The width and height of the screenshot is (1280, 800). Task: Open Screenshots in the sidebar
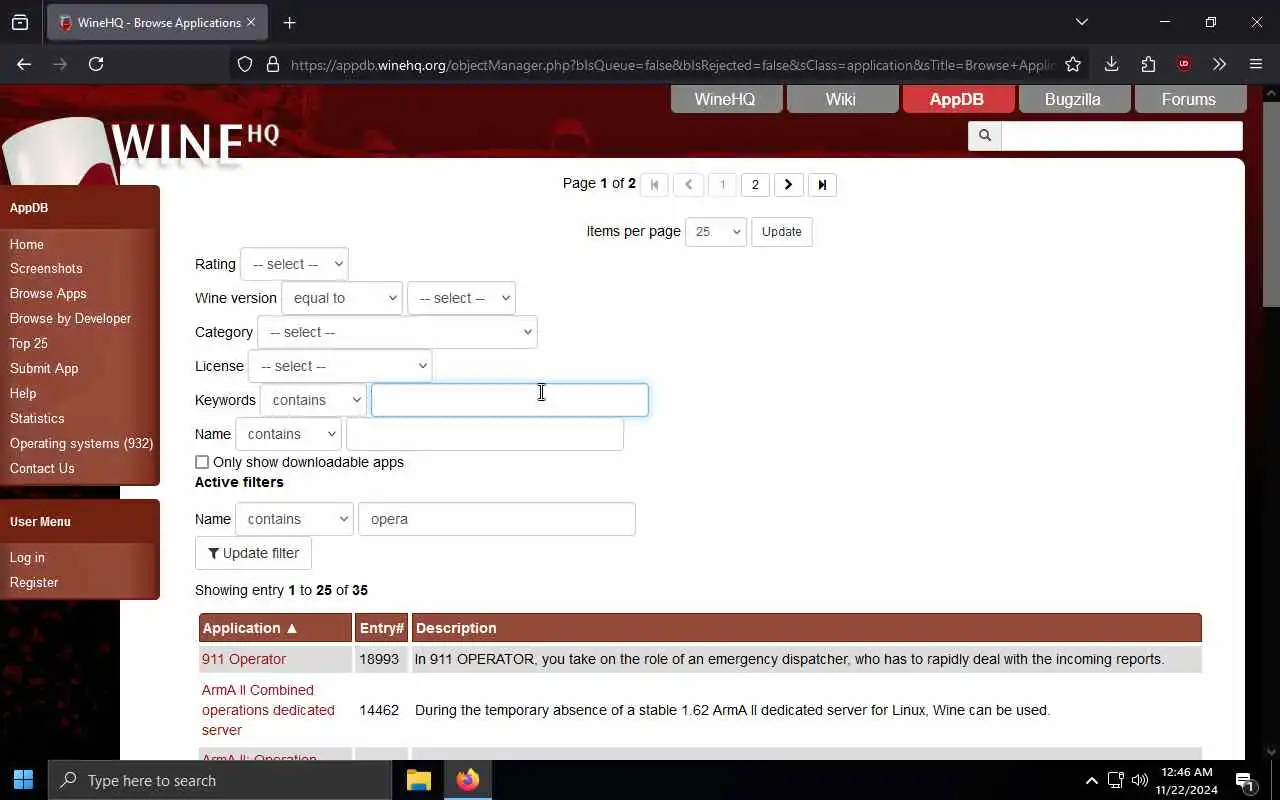tap(46, 268)
